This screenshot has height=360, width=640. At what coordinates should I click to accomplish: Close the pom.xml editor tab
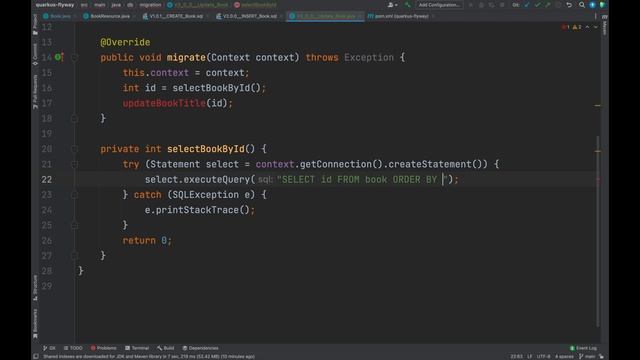[x=433, y=16]
